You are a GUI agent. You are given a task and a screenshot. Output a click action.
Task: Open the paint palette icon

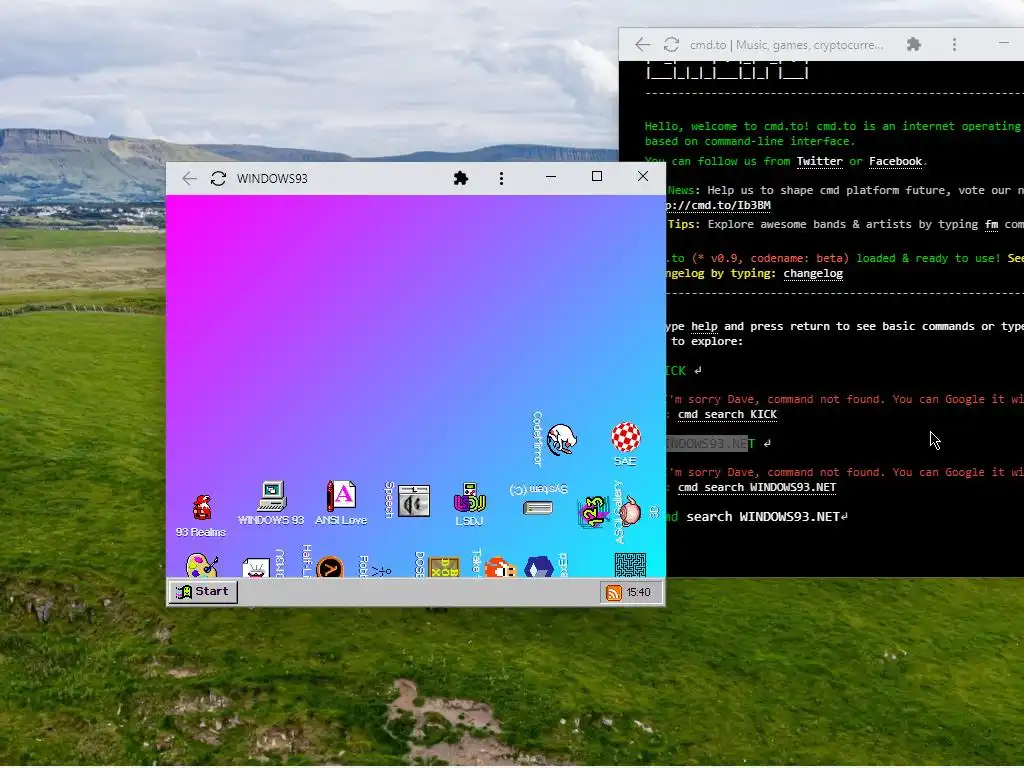[x=202, y=566]
